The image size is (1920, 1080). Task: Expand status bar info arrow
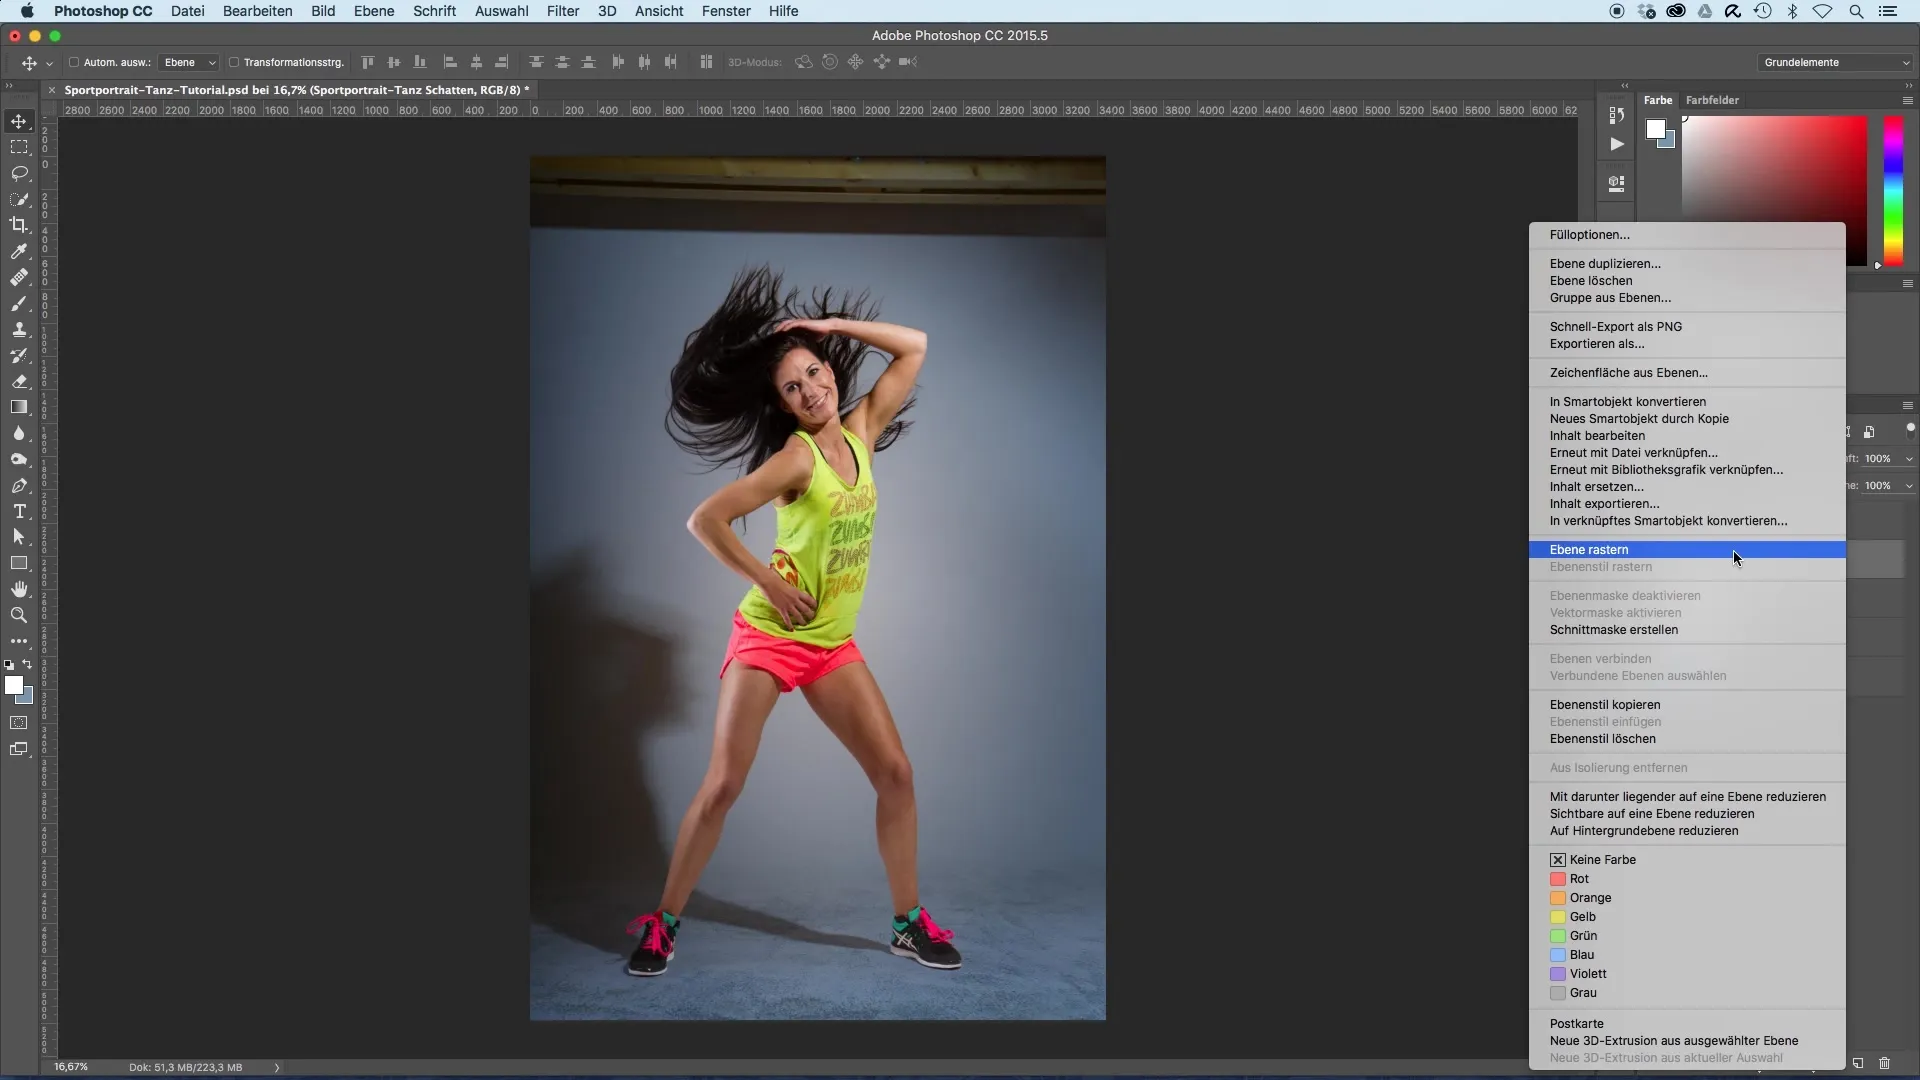pyautogui.click(x=277, y=1067)
